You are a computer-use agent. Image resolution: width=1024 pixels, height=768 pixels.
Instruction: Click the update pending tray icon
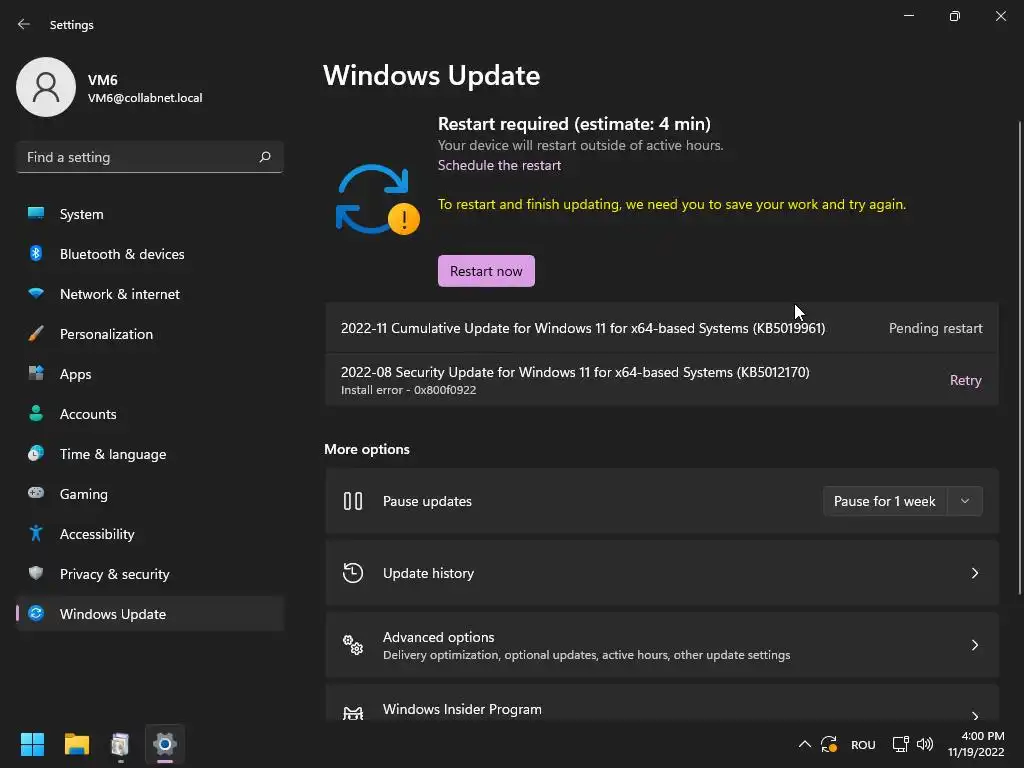coord(829,744)
